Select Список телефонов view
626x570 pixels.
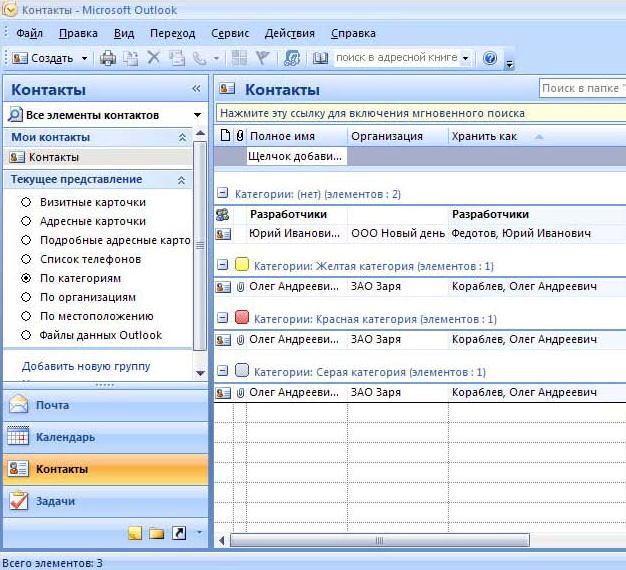pos(26,259)
